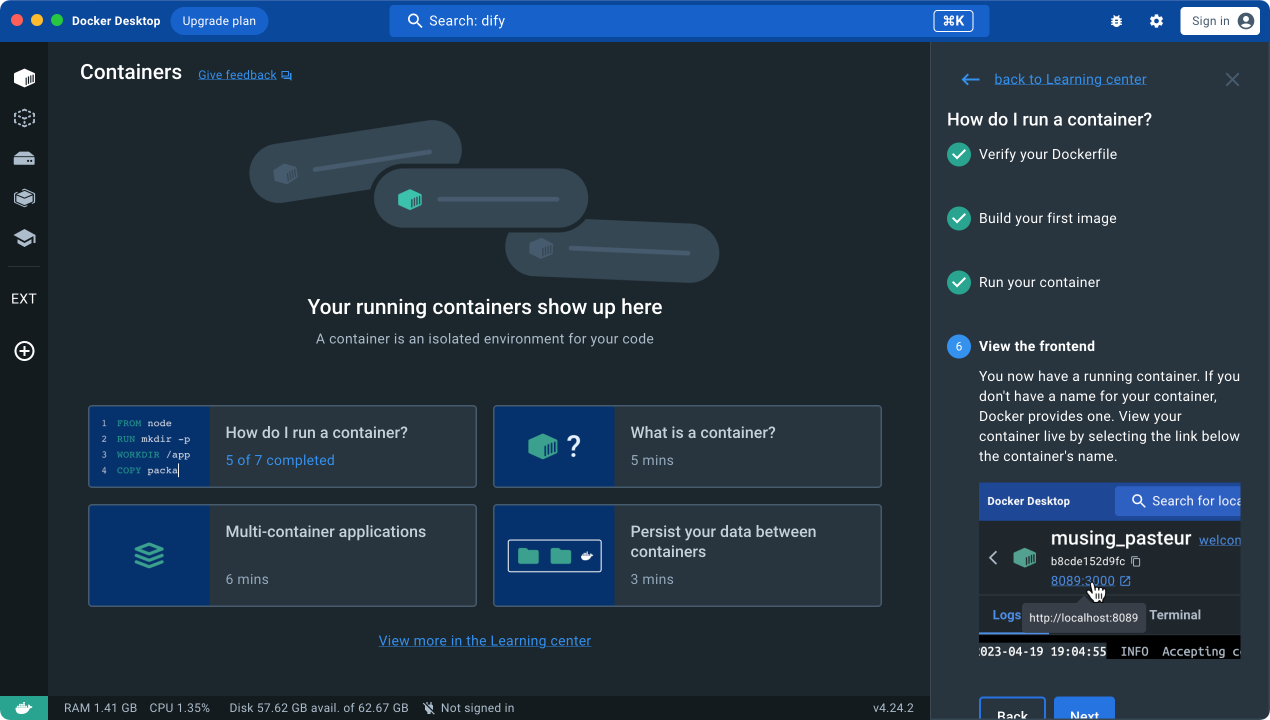The image size is (1270, 720).
Task: Click the add extensions plus icon
Action: click(24, 351)
